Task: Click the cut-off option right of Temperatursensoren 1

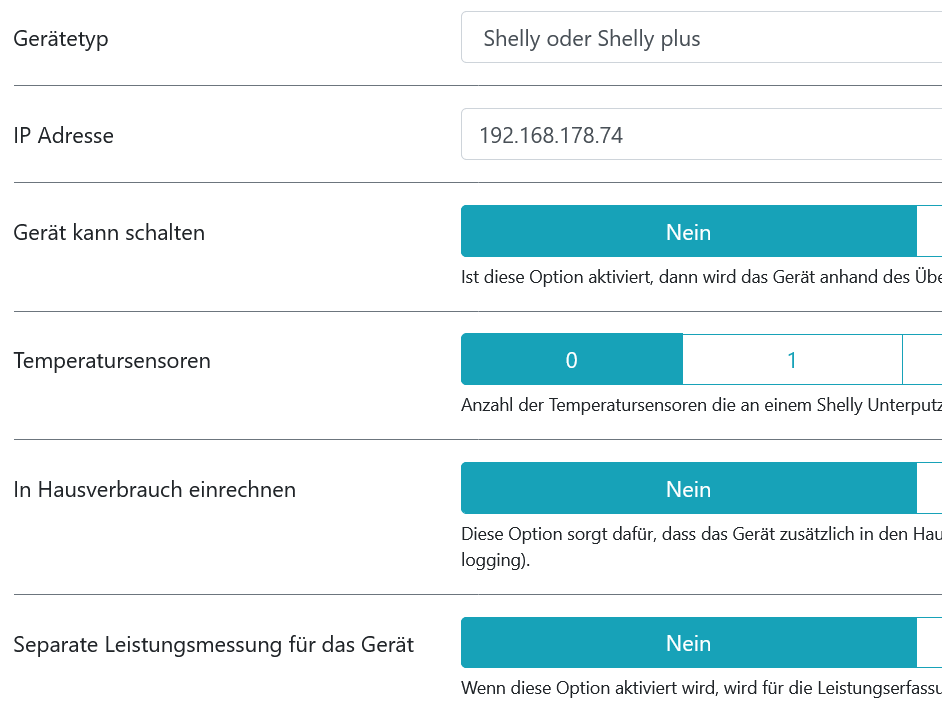Action: pyautogui.click(x=923, y=360)
